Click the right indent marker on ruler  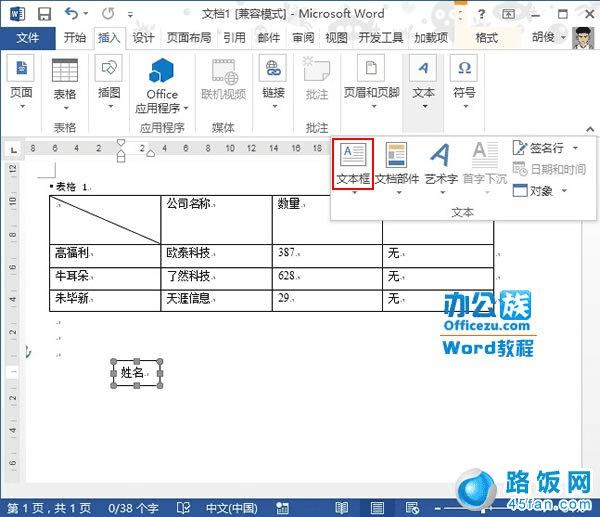click(x=151, y=153)
